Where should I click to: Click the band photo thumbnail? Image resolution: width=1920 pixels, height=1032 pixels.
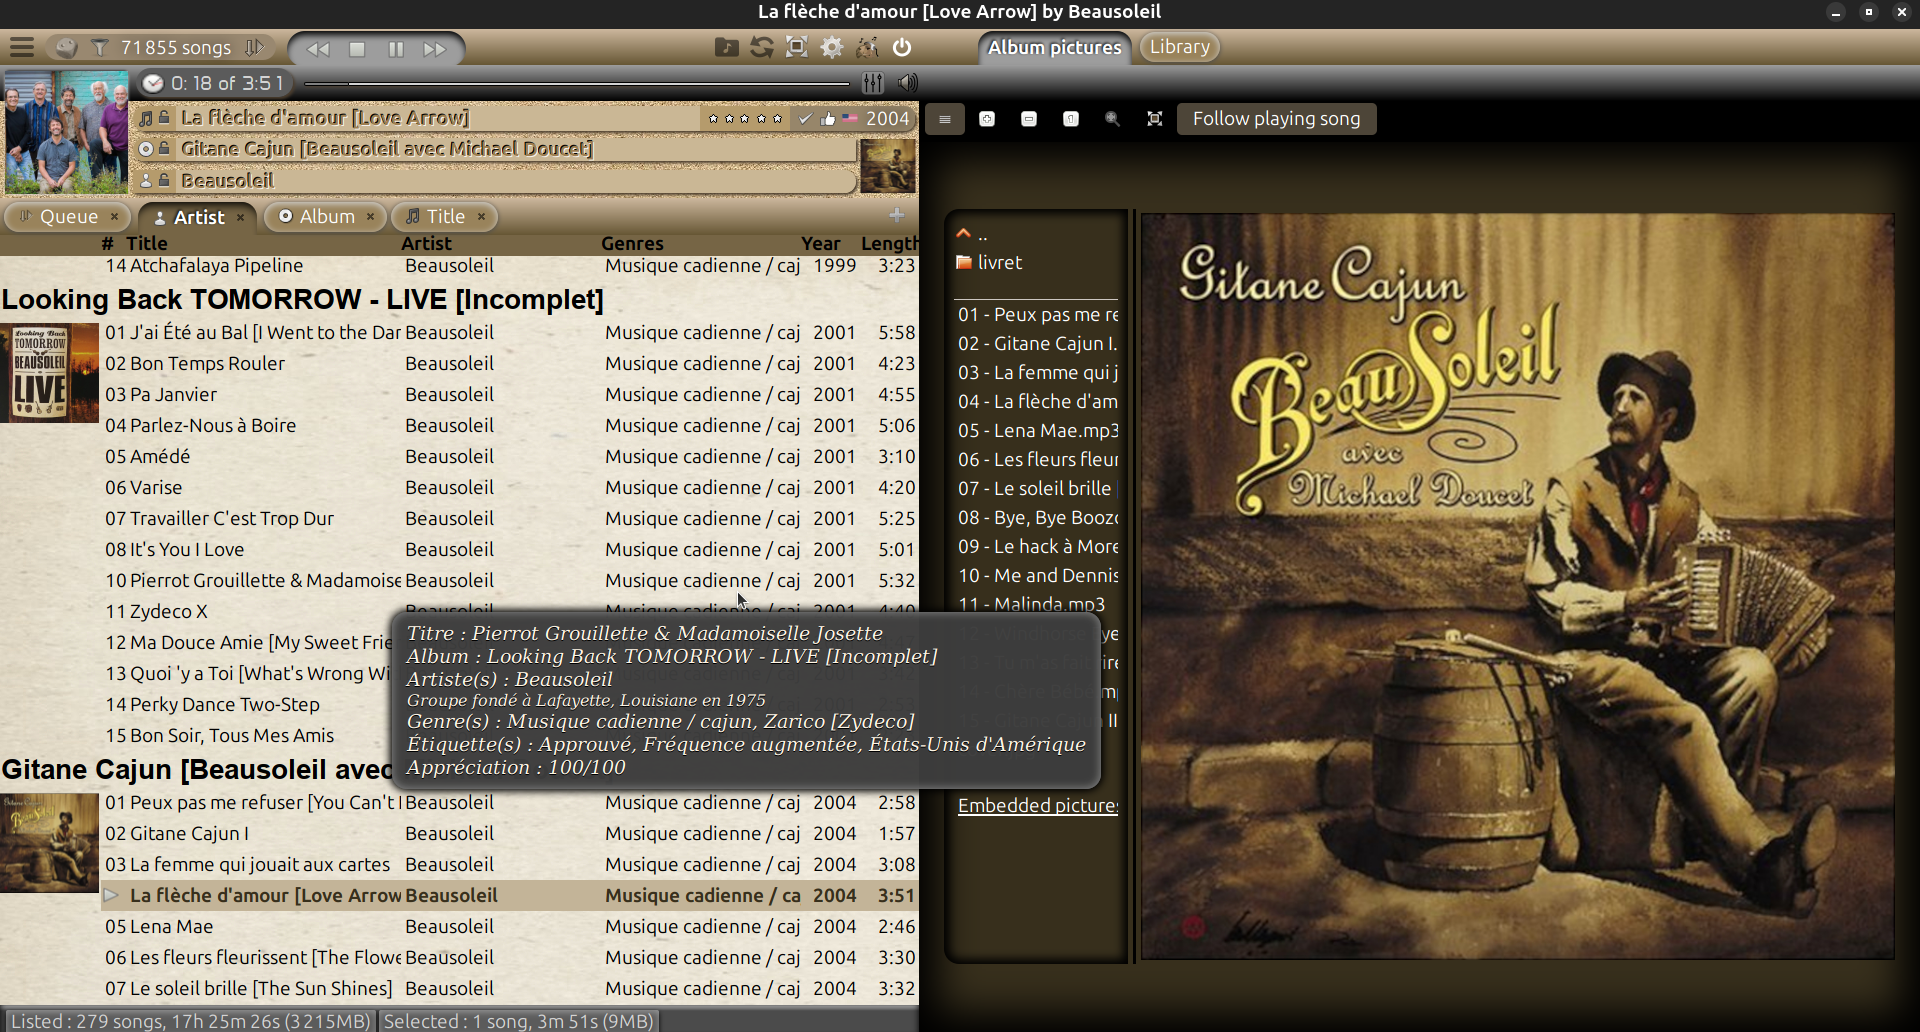pyautogui.click(x=66, y=132)
